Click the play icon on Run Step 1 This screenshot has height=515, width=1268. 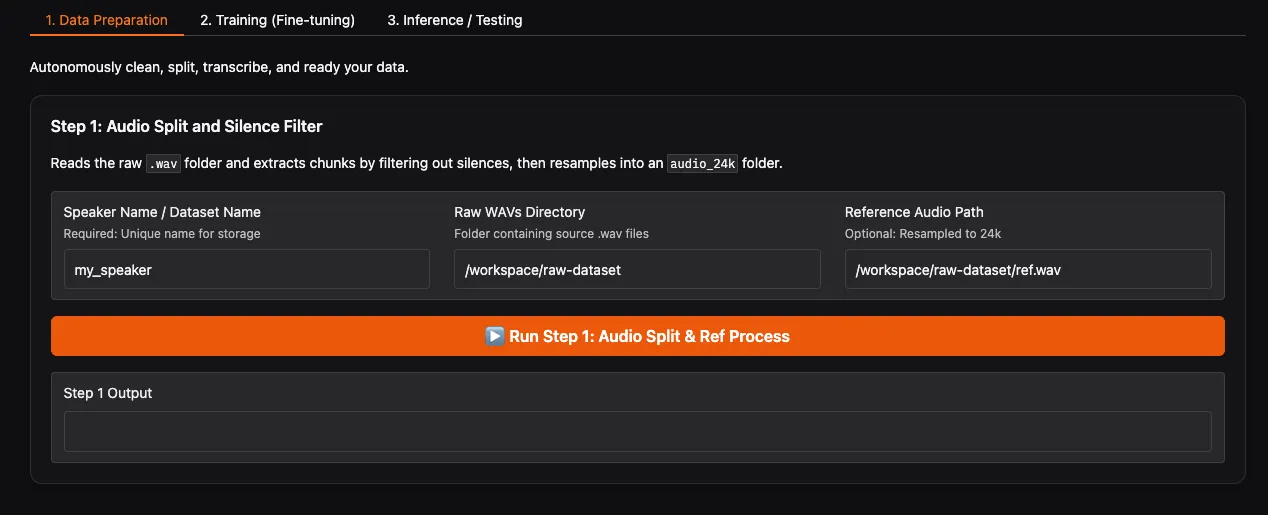pos(495,336)
